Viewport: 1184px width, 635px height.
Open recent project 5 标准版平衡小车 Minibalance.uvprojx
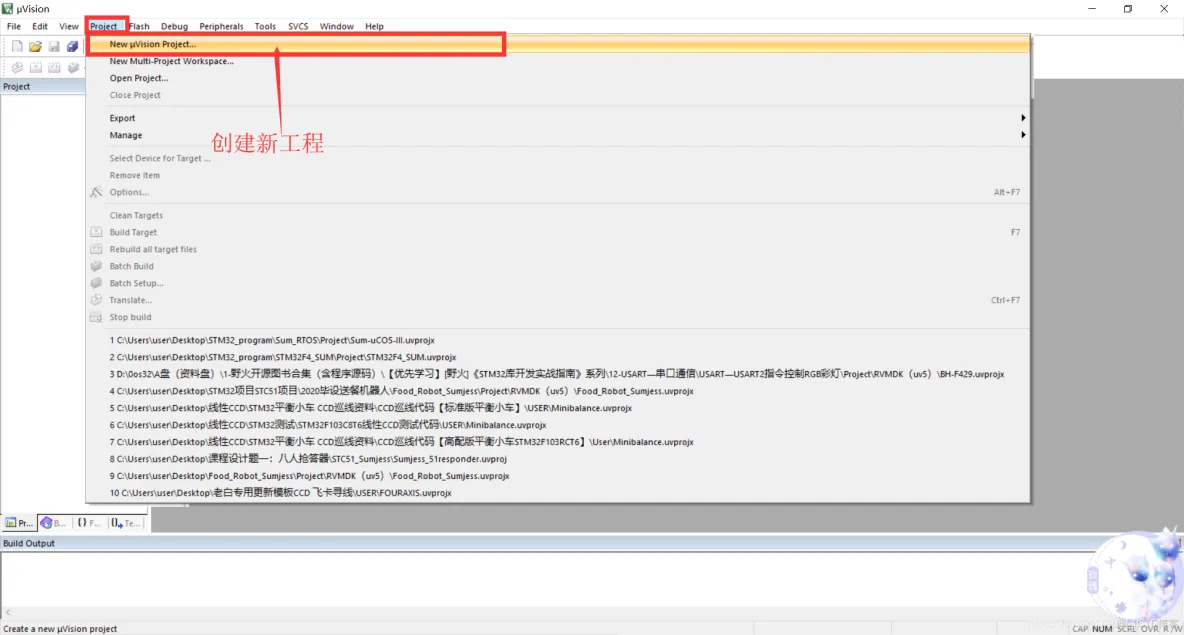coord(558,408)
